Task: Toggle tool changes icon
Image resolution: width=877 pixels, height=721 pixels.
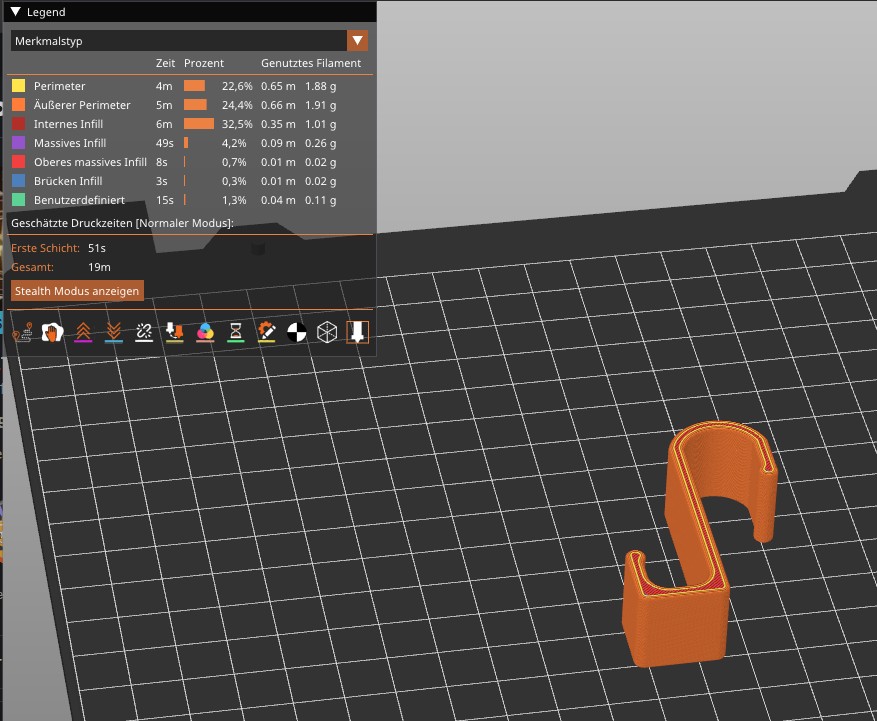Action: click(175, 332)
